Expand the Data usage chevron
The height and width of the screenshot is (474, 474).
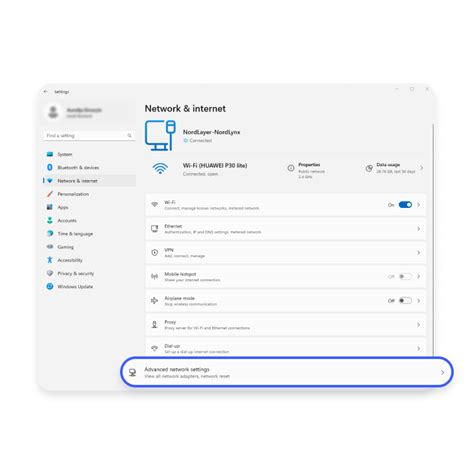click(x=422, y=168)
